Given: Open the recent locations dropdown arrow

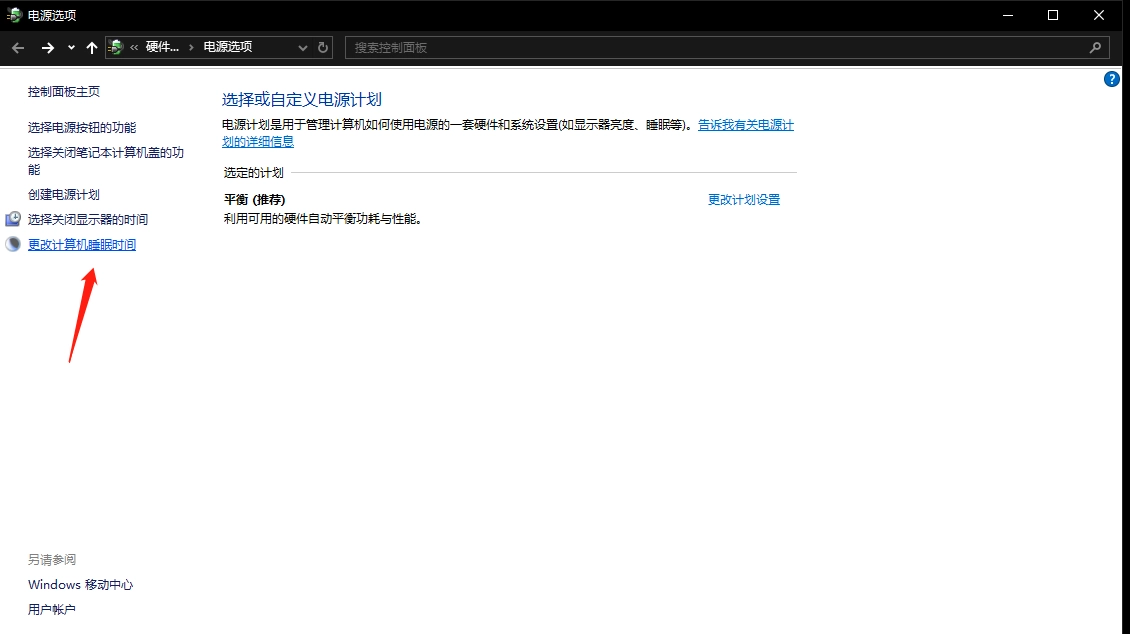Looking at the screenshot, I should pos(71,48).
